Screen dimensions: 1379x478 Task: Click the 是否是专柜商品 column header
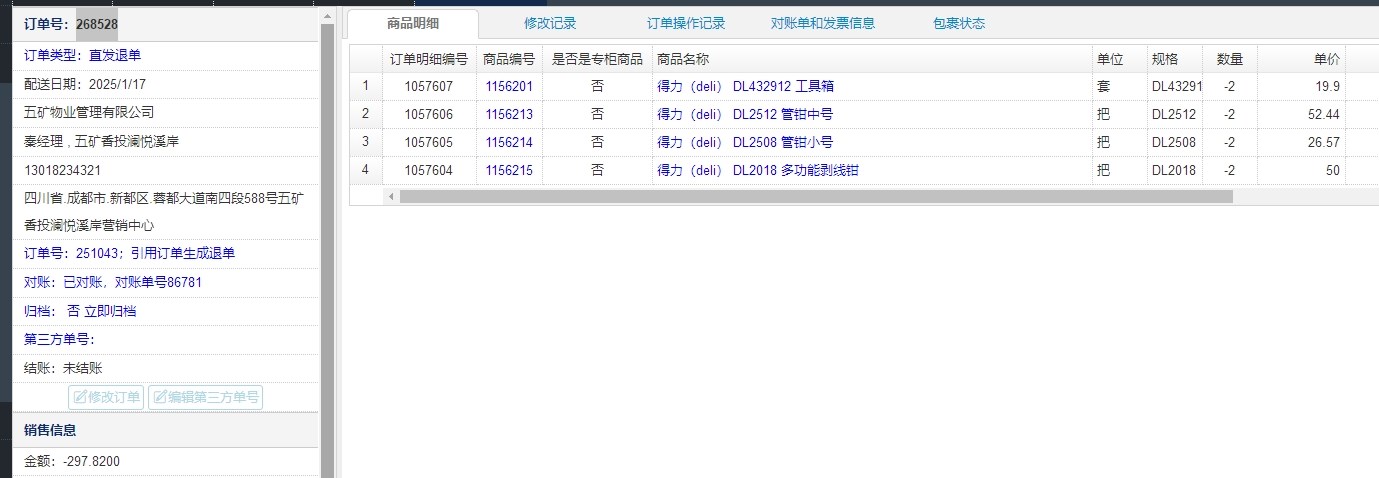pos(597,59)
